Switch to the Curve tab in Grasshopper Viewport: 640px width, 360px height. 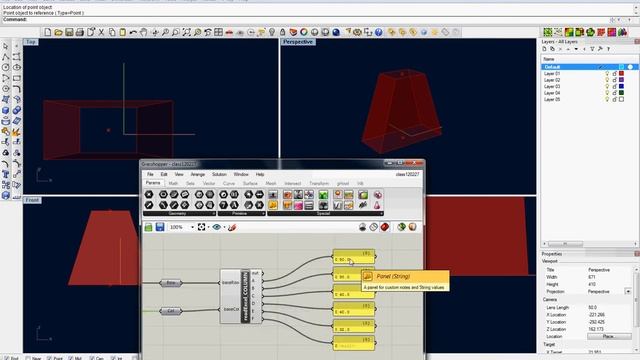(229, 184)
